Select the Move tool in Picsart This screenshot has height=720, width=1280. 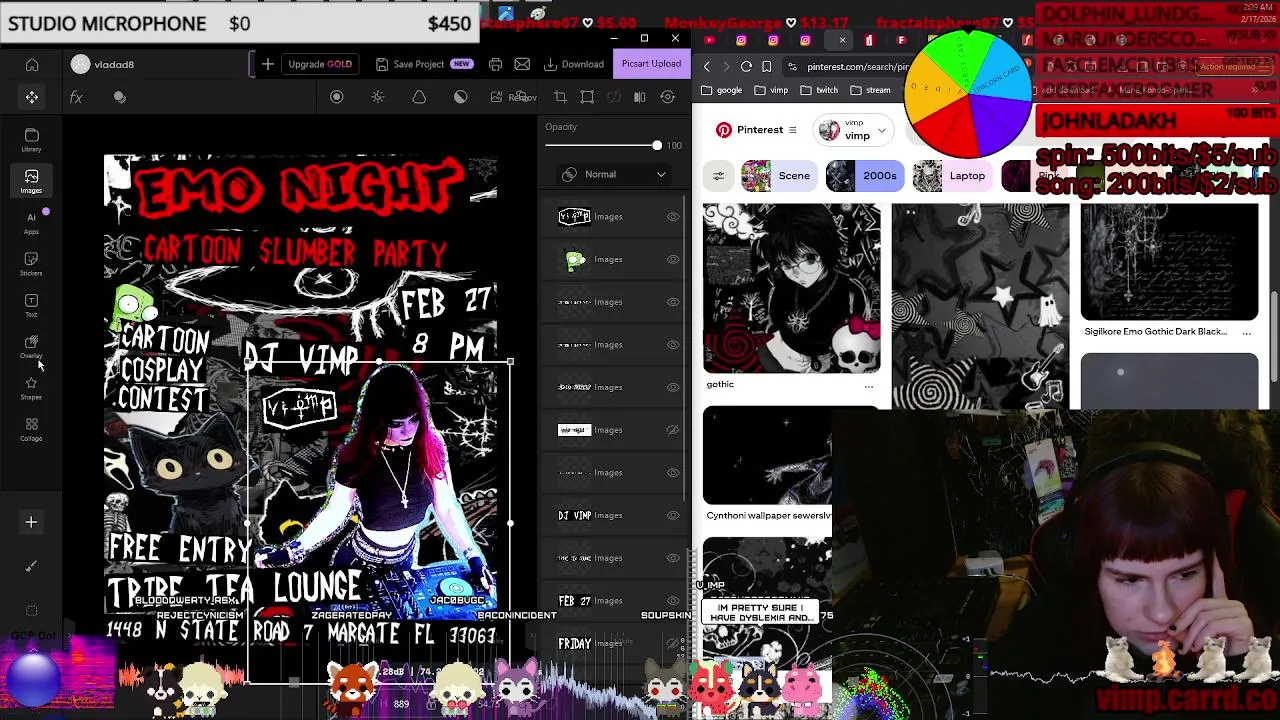pos(32,97)
